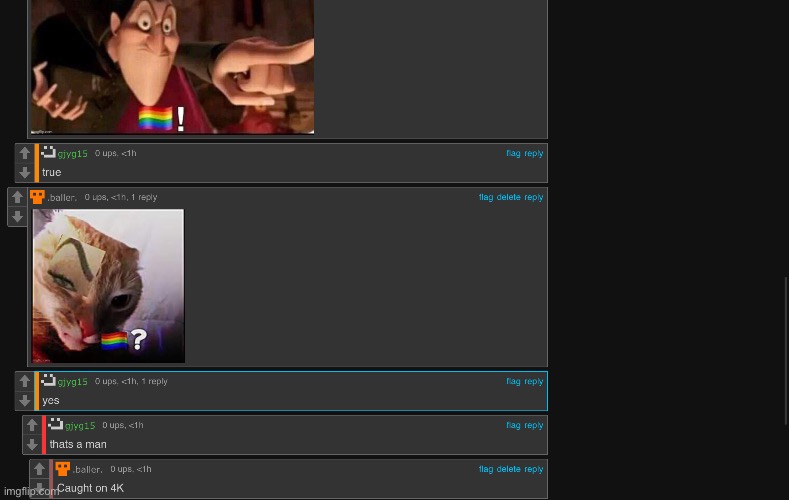
Task: Upvote gjyg15's "true" comment
Action: 25,154
